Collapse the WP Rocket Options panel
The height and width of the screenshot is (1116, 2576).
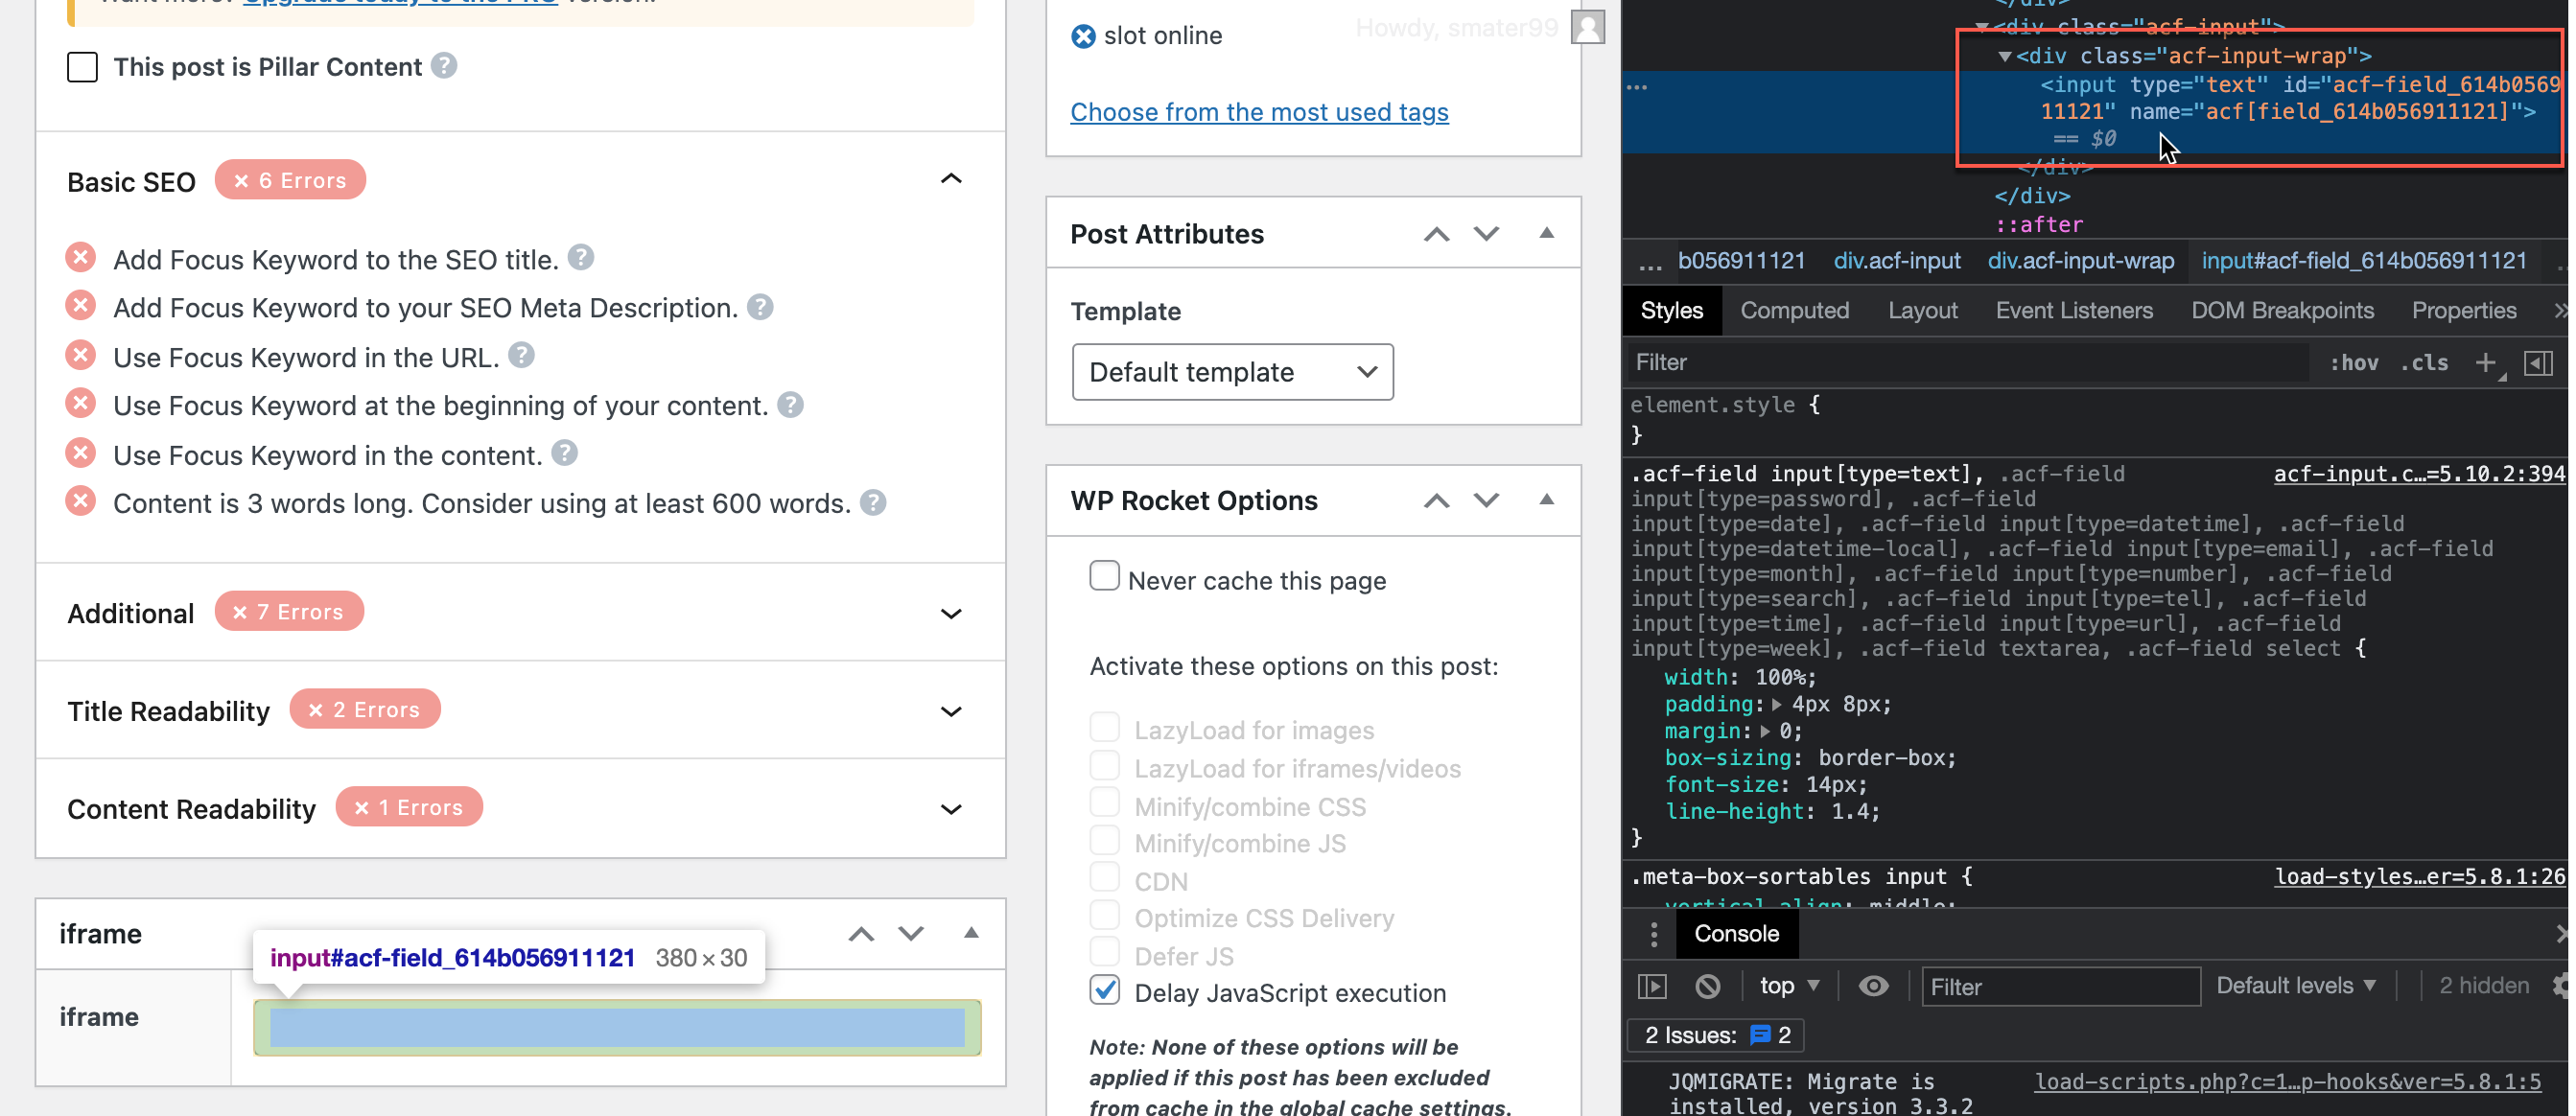(1546, 499)
